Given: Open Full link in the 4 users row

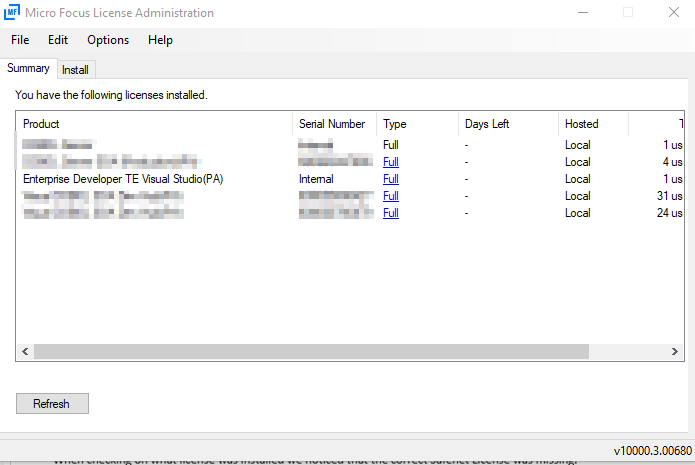Looking at the screenshot, I should 391,162.
